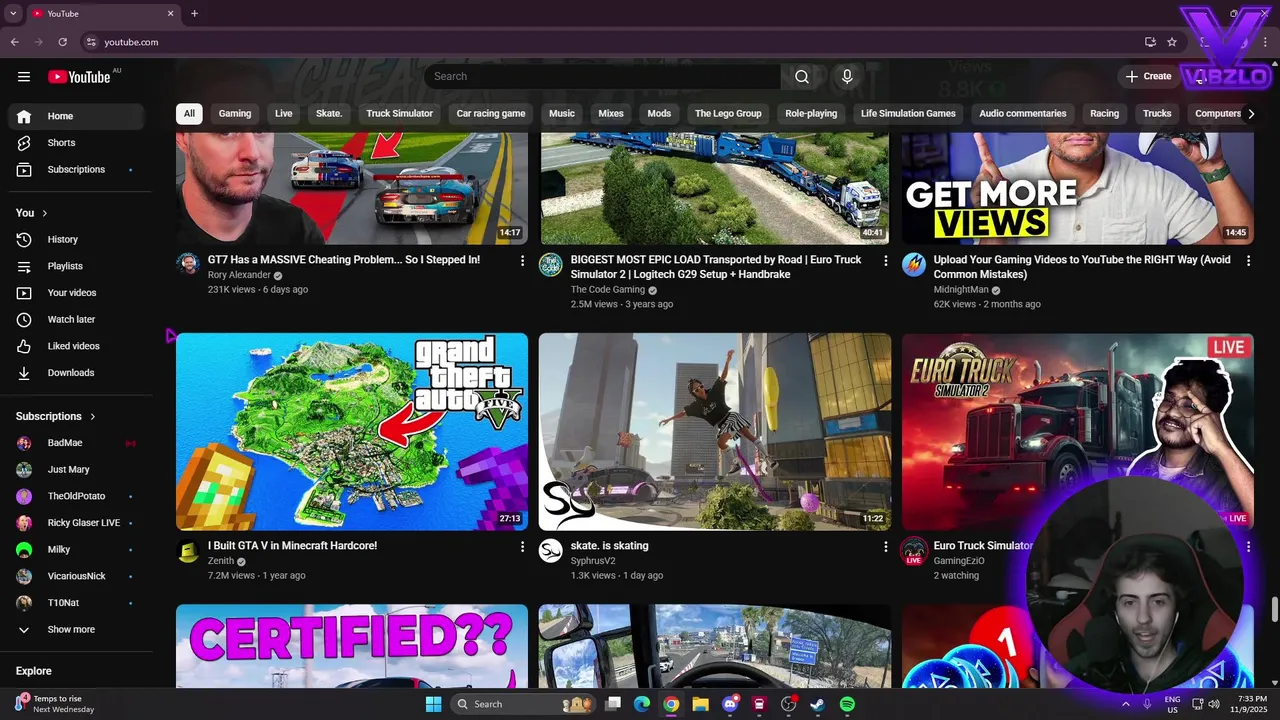Open Milky channel subscription

click(76, 550)
